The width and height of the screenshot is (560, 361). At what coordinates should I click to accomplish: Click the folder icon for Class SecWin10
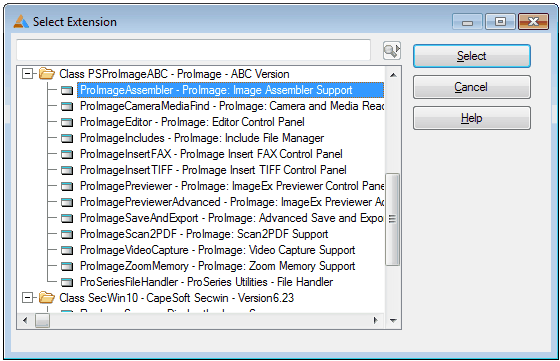tap(46, 298)
